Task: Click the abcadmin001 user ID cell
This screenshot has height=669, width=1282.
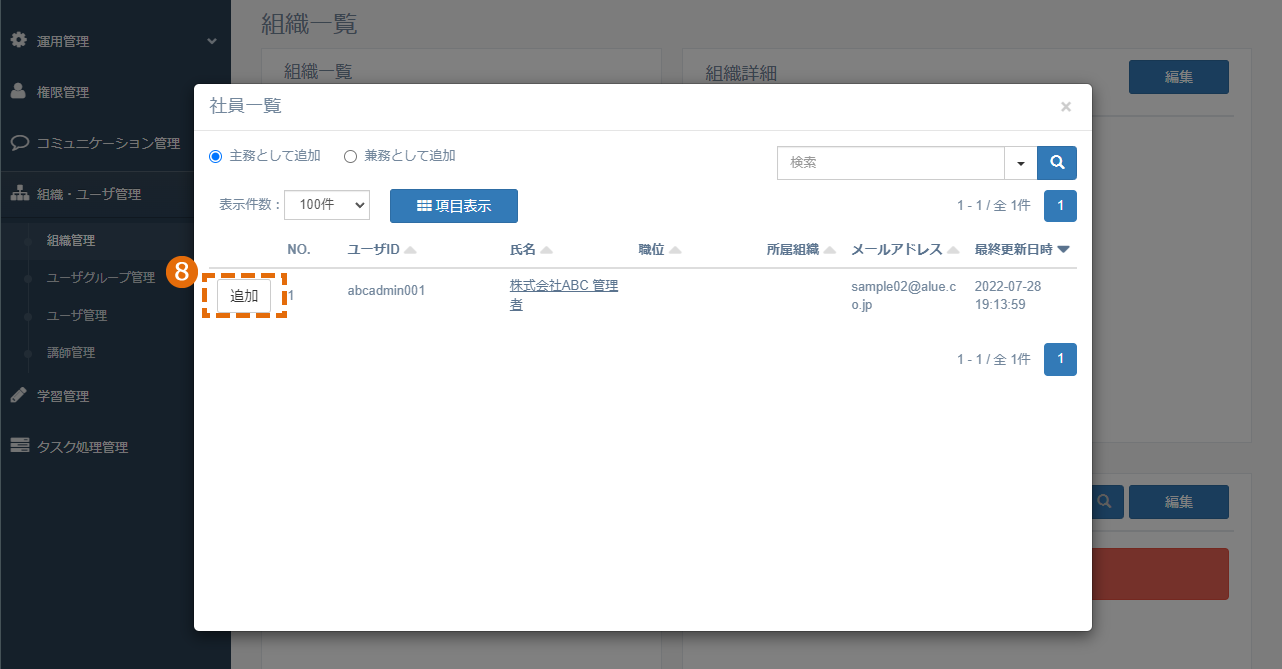Action: 386,291
